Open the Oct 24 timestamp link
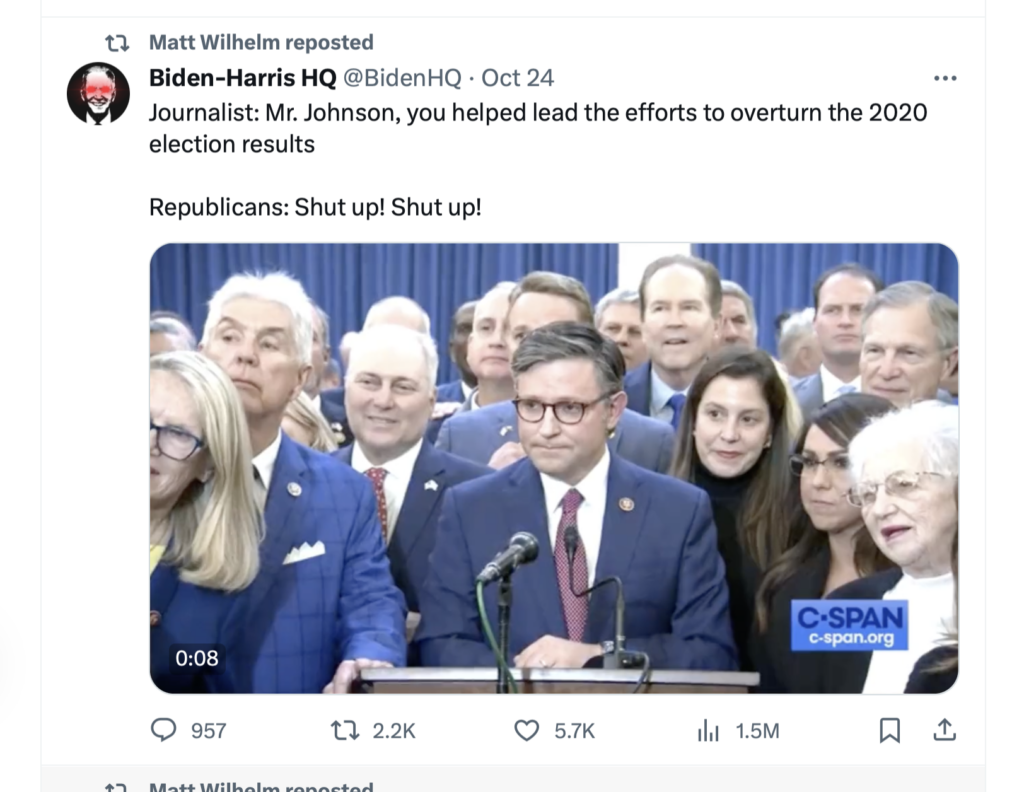 pos(518,78)
